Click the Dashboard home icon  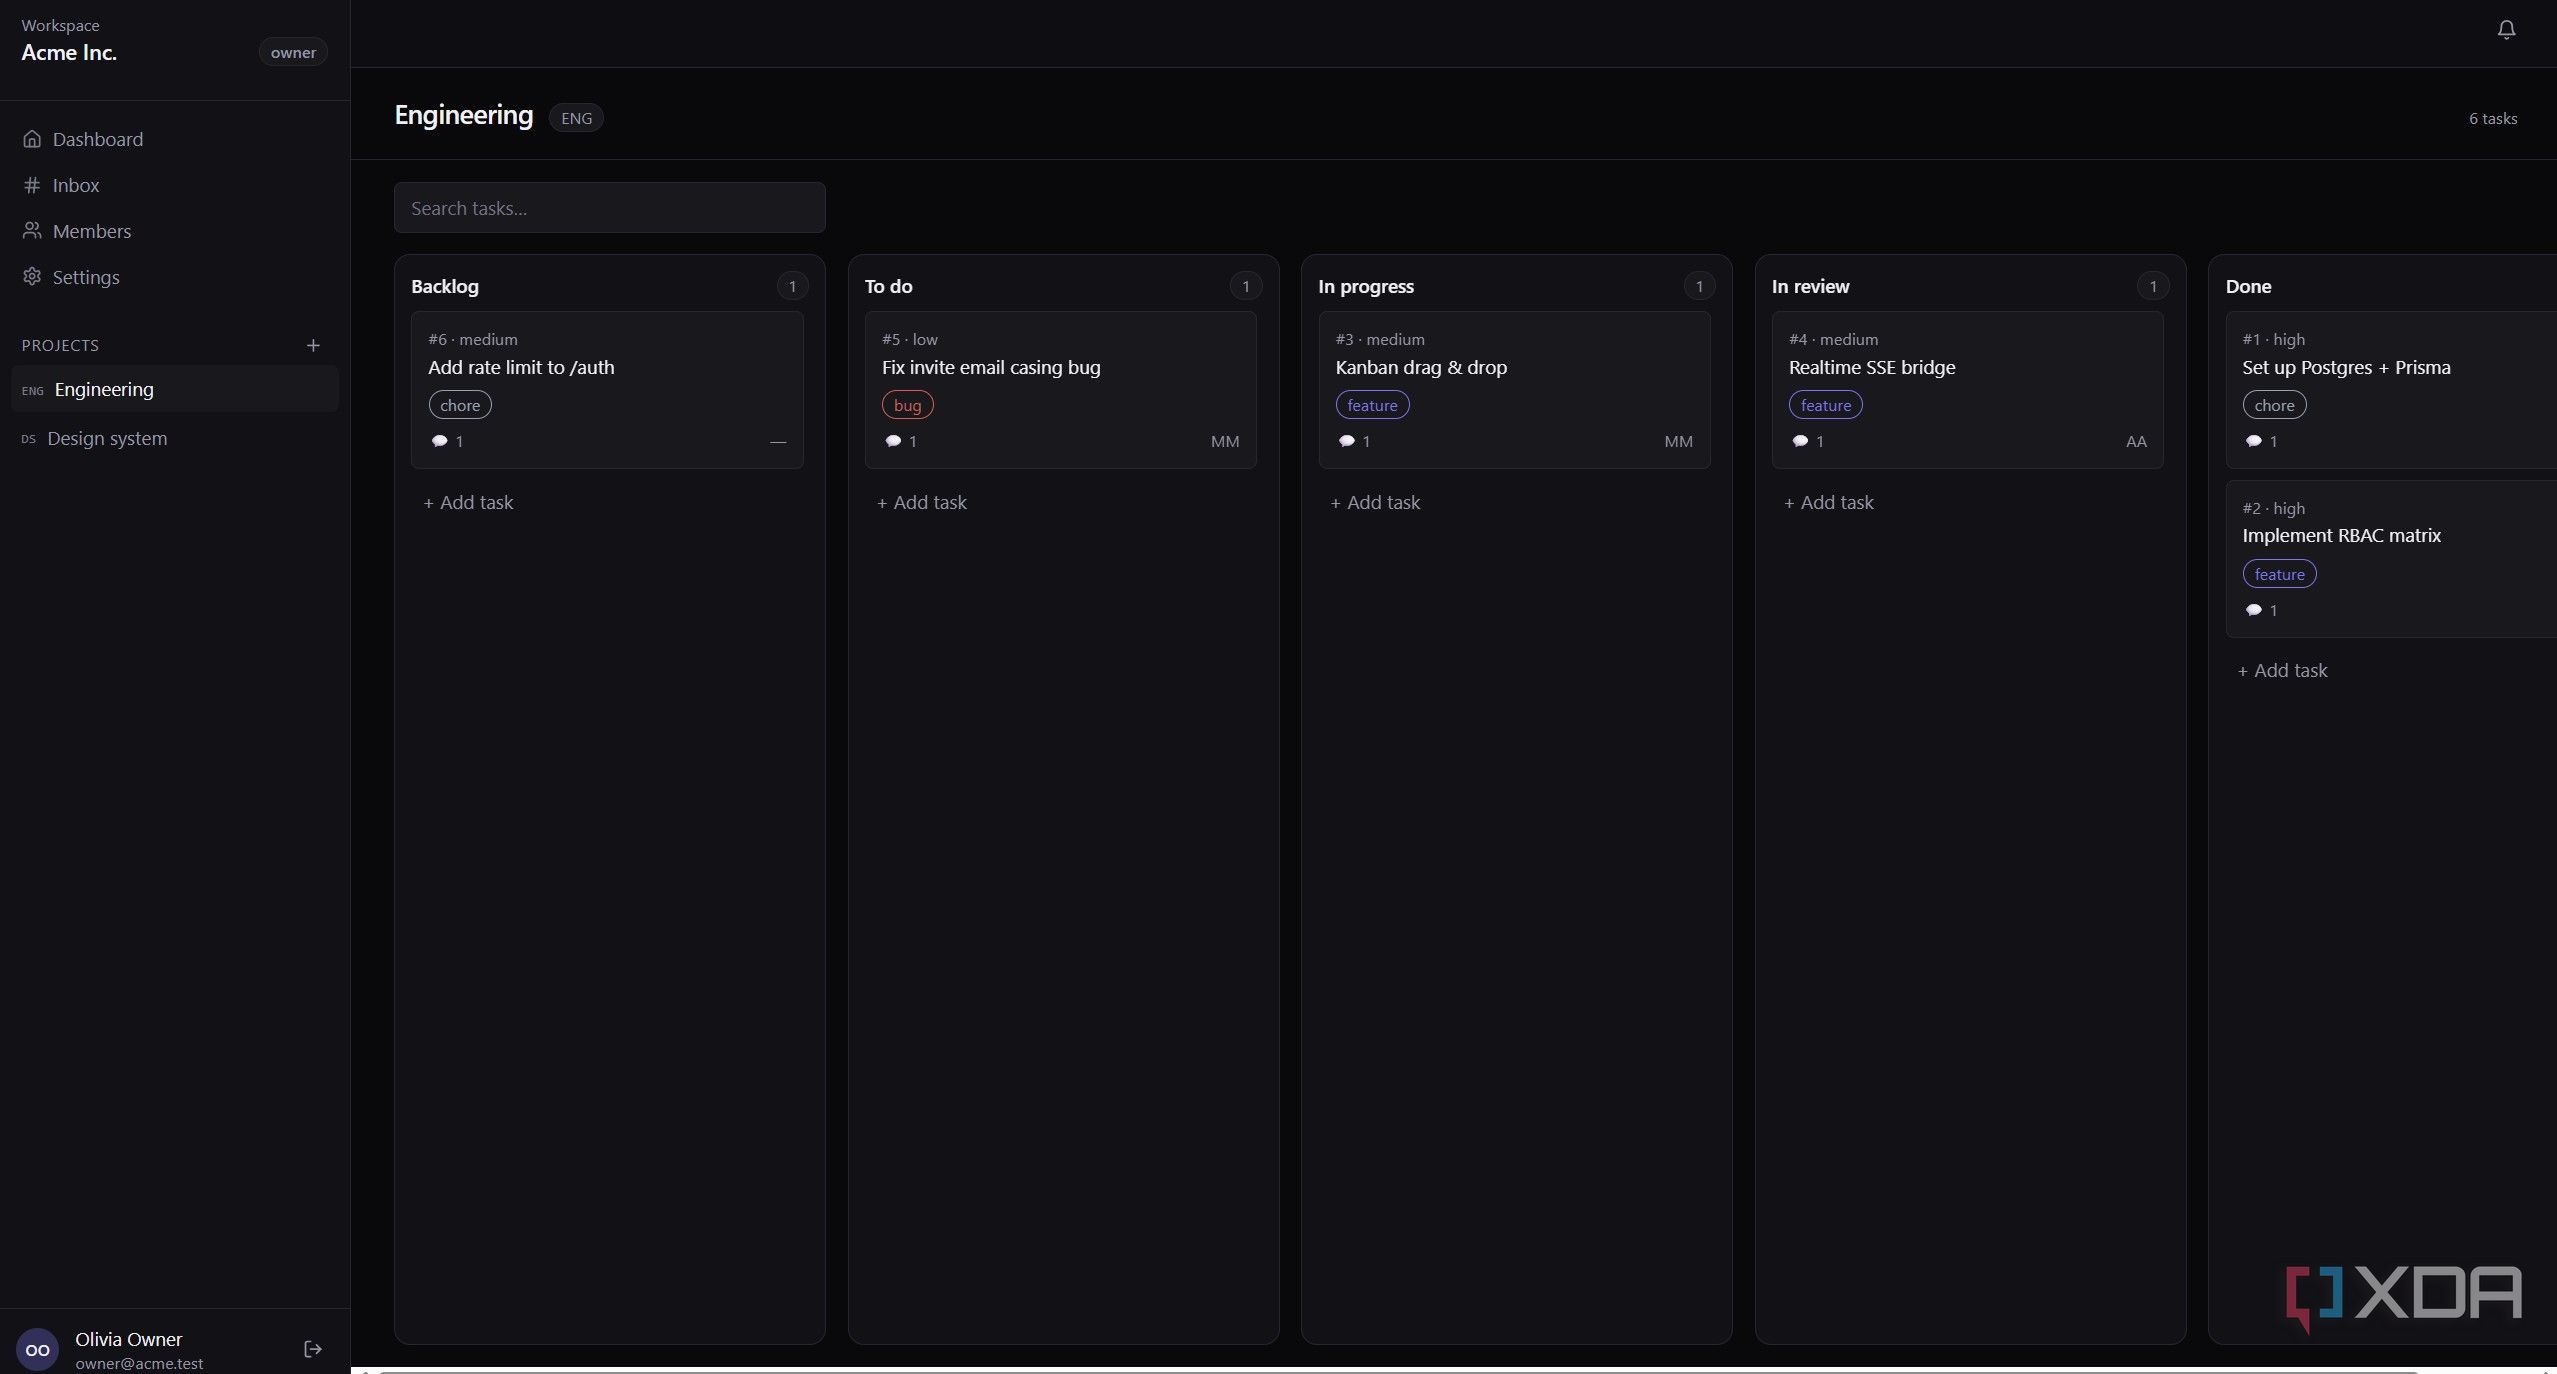pyautogui.click(x=32, y=139)
